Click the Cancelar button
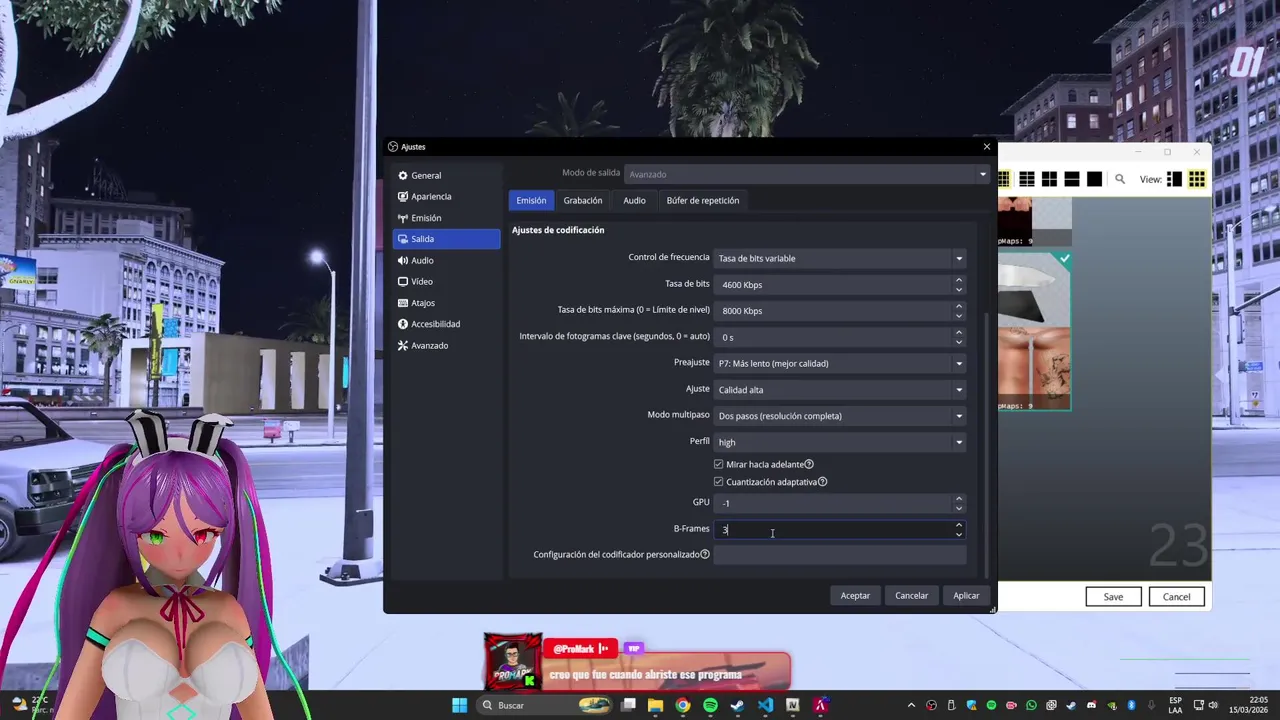Viewport: 1280px width, 720px height. pyautogui.click(x=911, y=596)
